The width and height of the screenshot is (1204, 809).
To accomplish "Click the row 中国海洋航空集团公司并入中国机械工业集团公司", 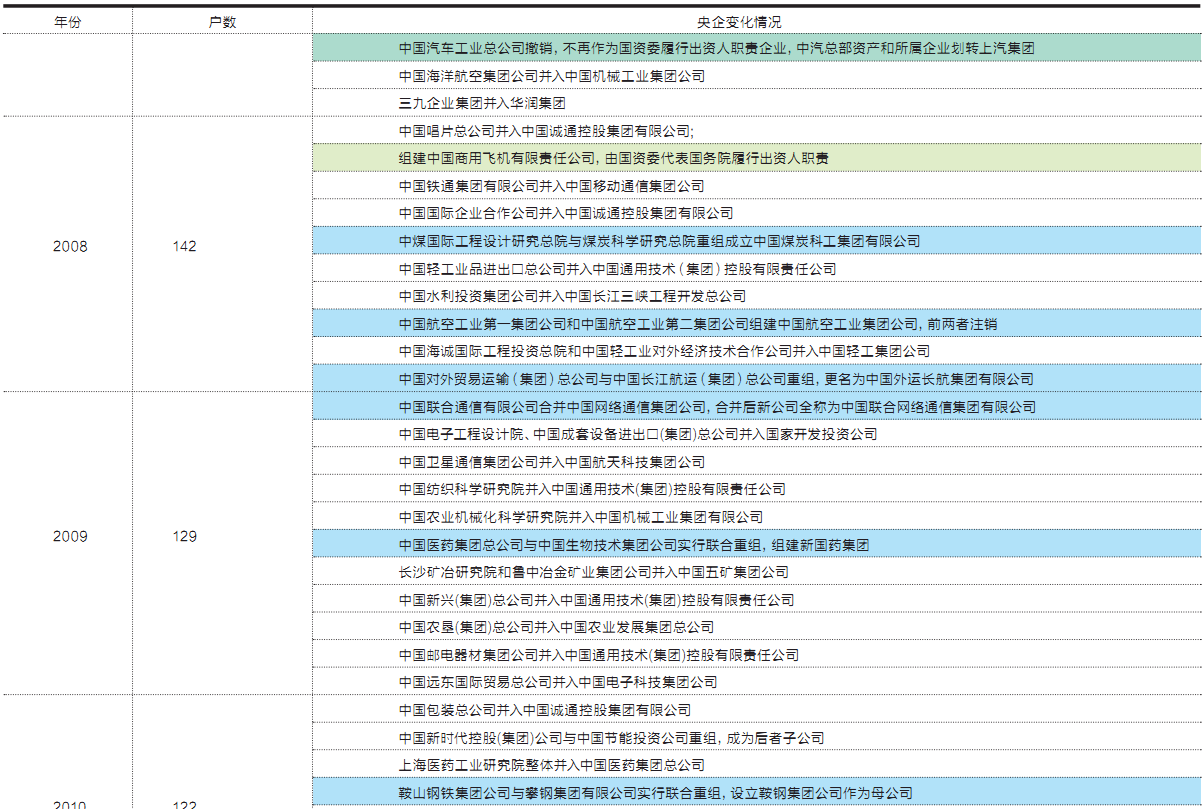I will (x=756, y=75).
